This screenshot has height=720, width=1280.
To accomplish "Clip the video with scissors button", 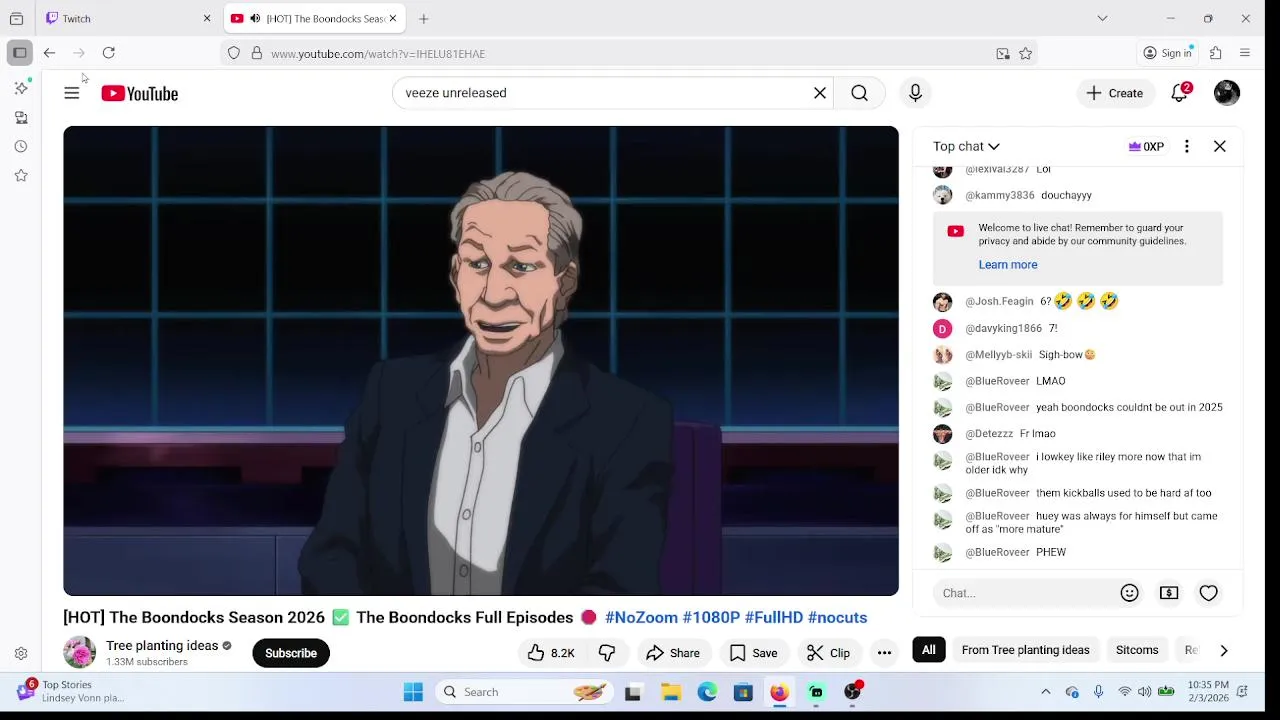I will point(828,653).
